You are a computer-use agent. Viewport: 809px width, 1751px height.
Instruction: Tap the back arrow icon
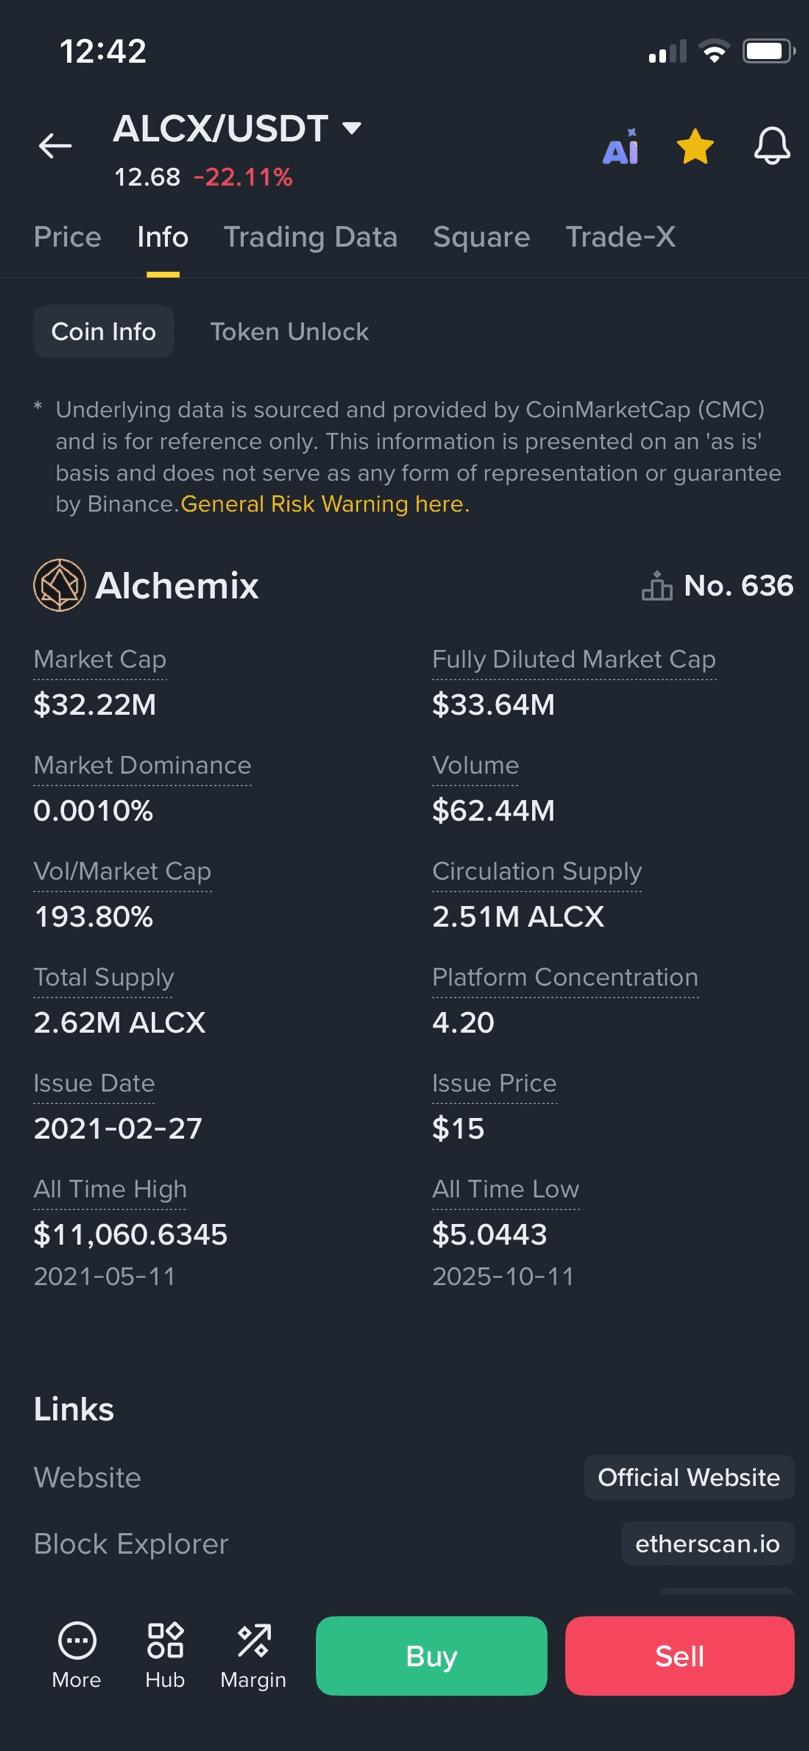(55, 146)
